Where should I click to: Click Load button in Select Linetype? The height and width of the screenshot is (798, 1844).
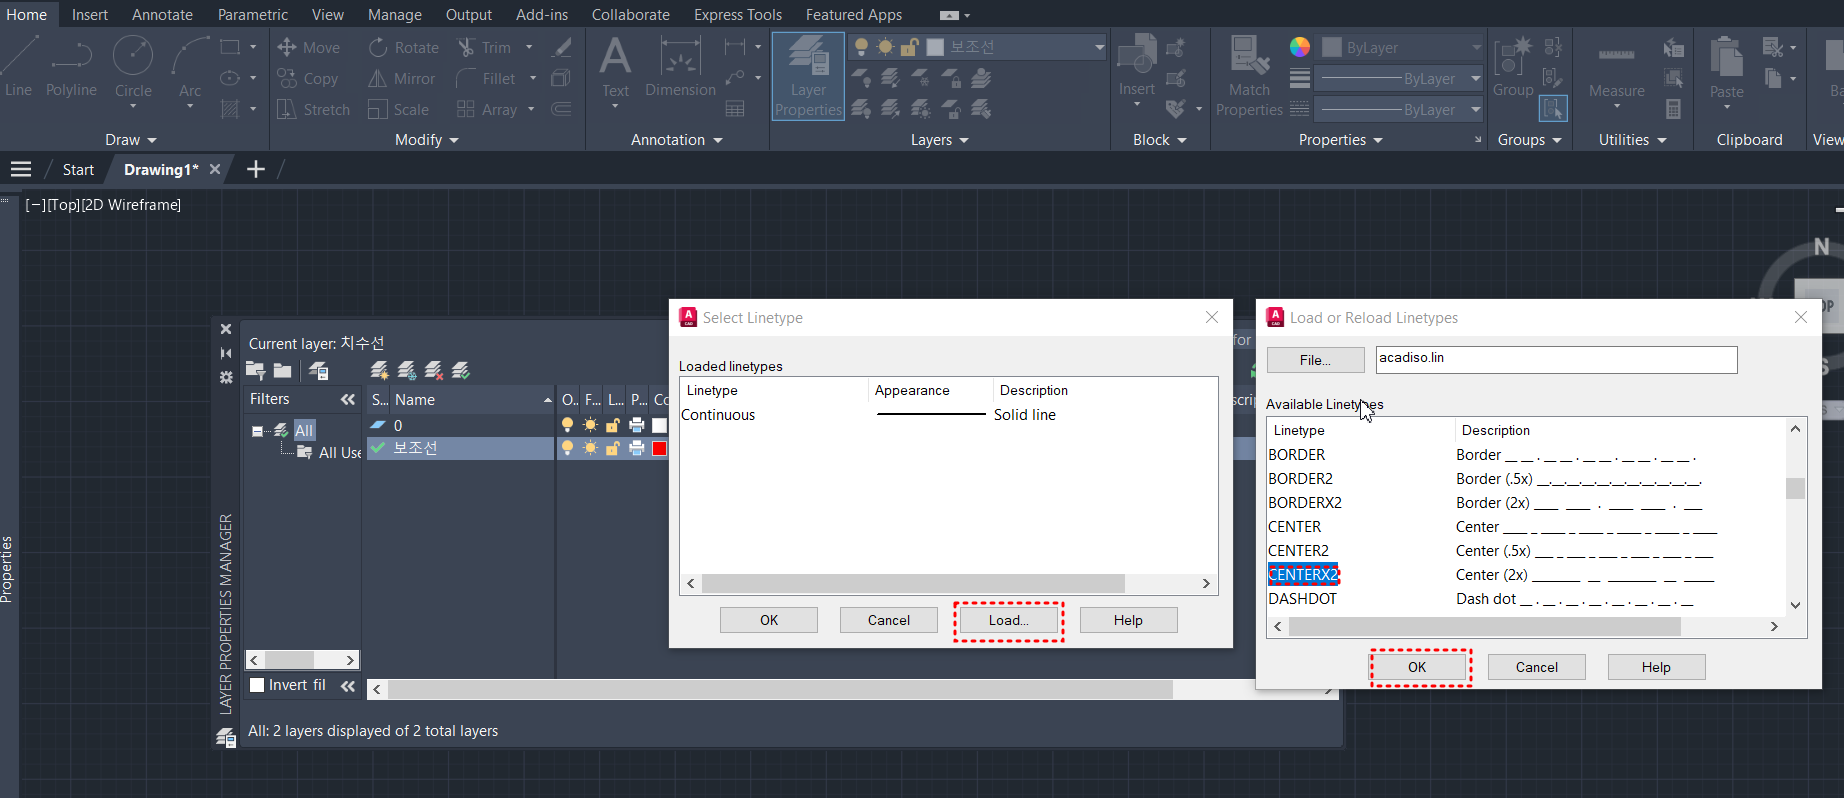point(1008,620)
